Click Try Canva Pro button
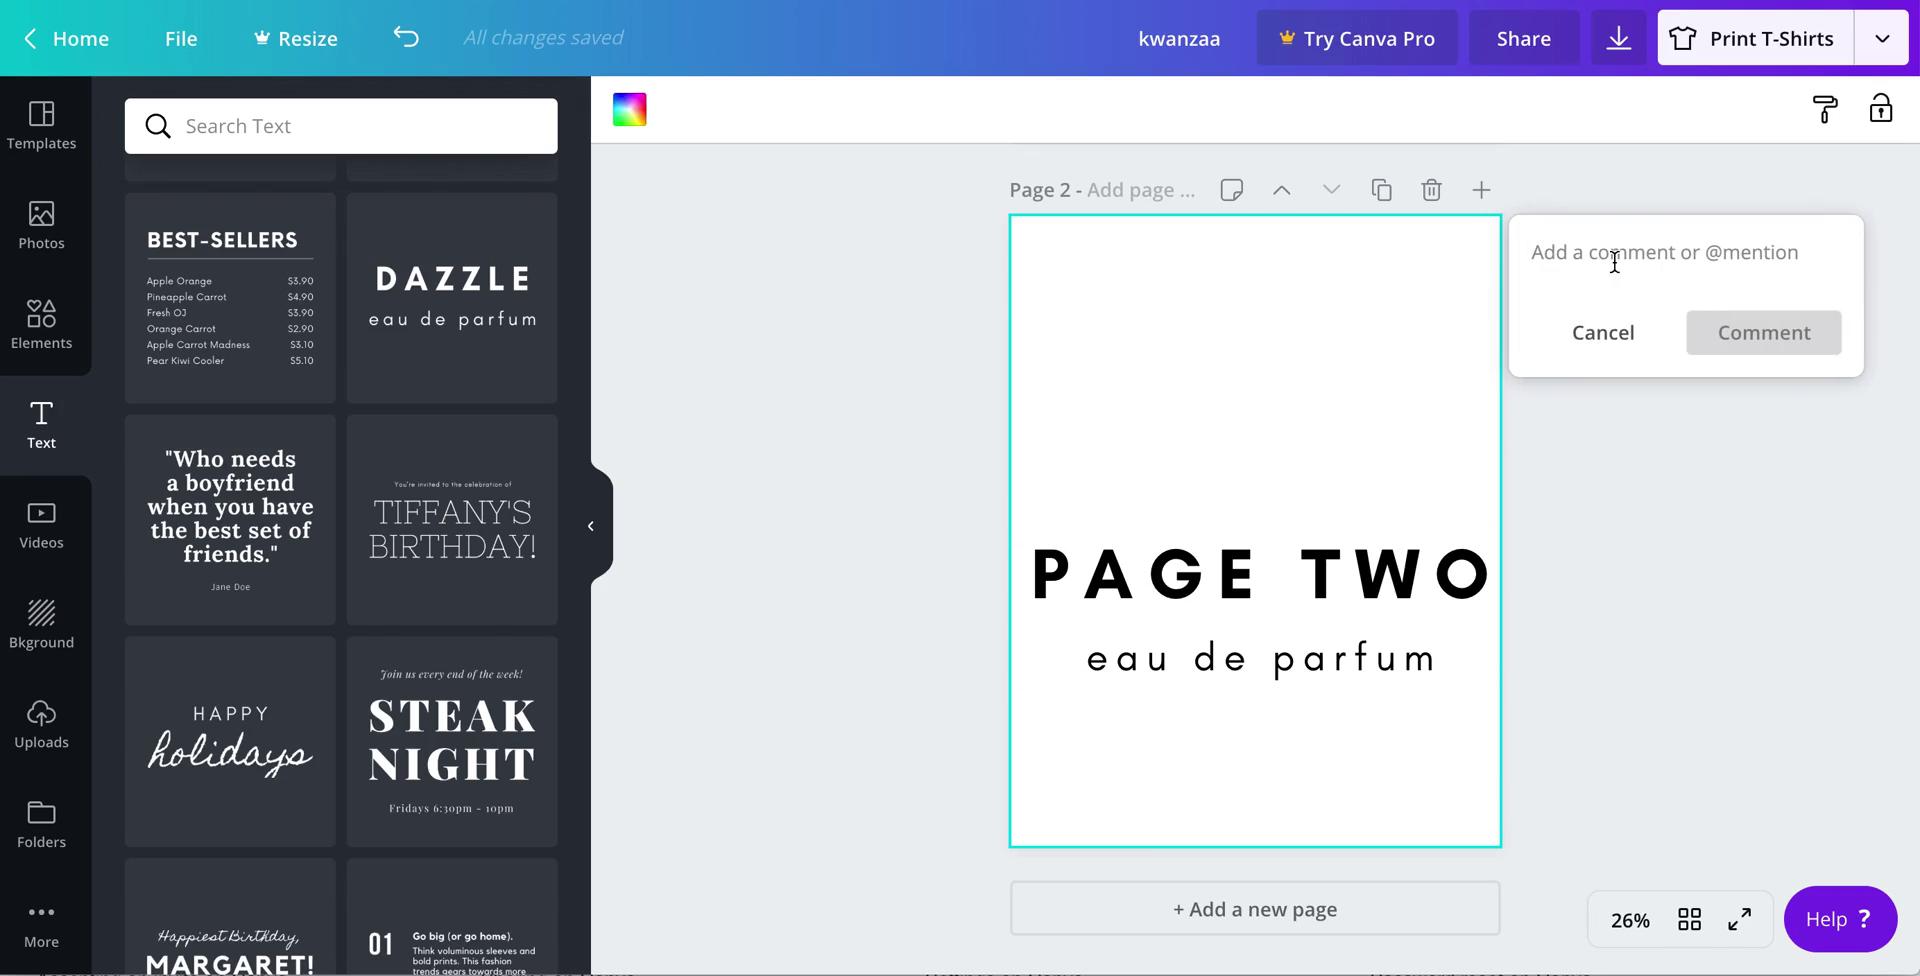This screenshot has height=976, width=1920. coord(1357,38)
